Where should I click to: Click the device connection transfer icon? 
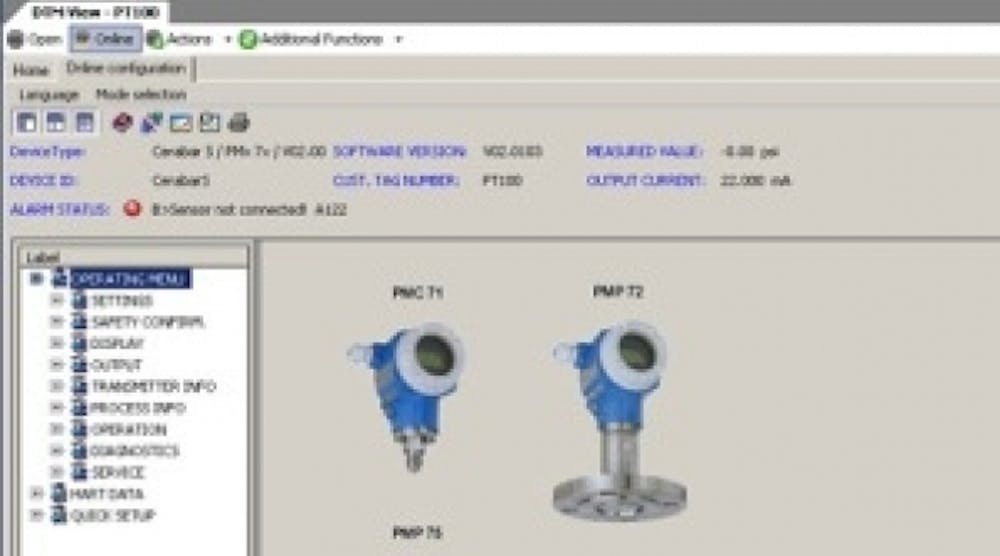click(x=152, y=122)
